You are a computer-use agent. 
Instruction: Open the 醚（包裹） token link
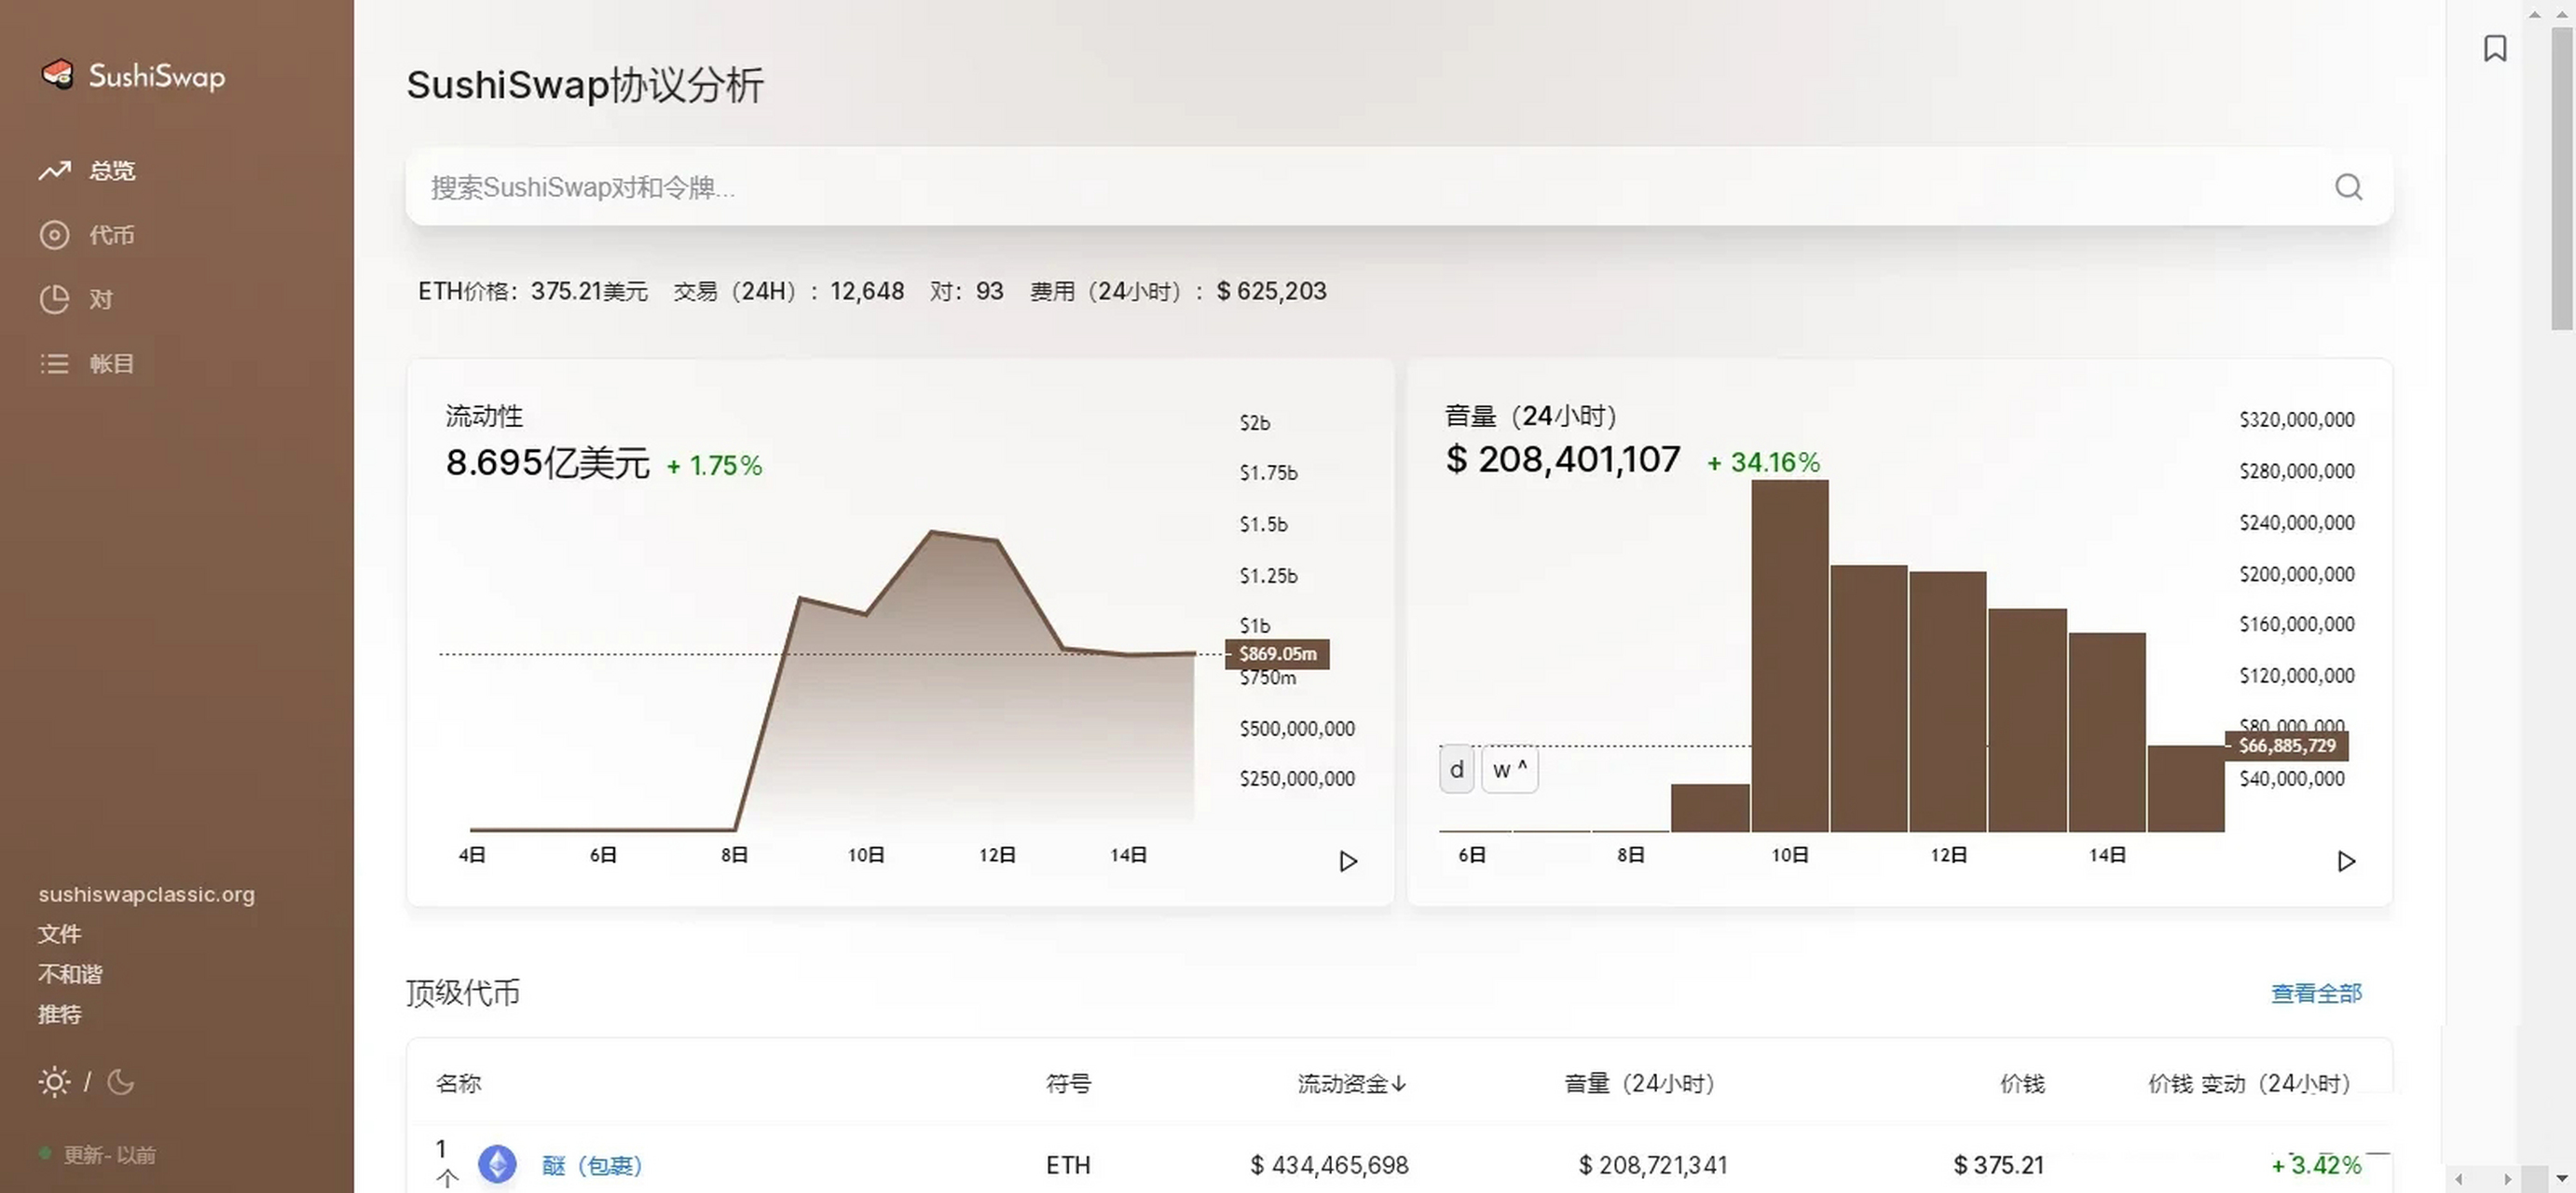(x=592, y=1165)
